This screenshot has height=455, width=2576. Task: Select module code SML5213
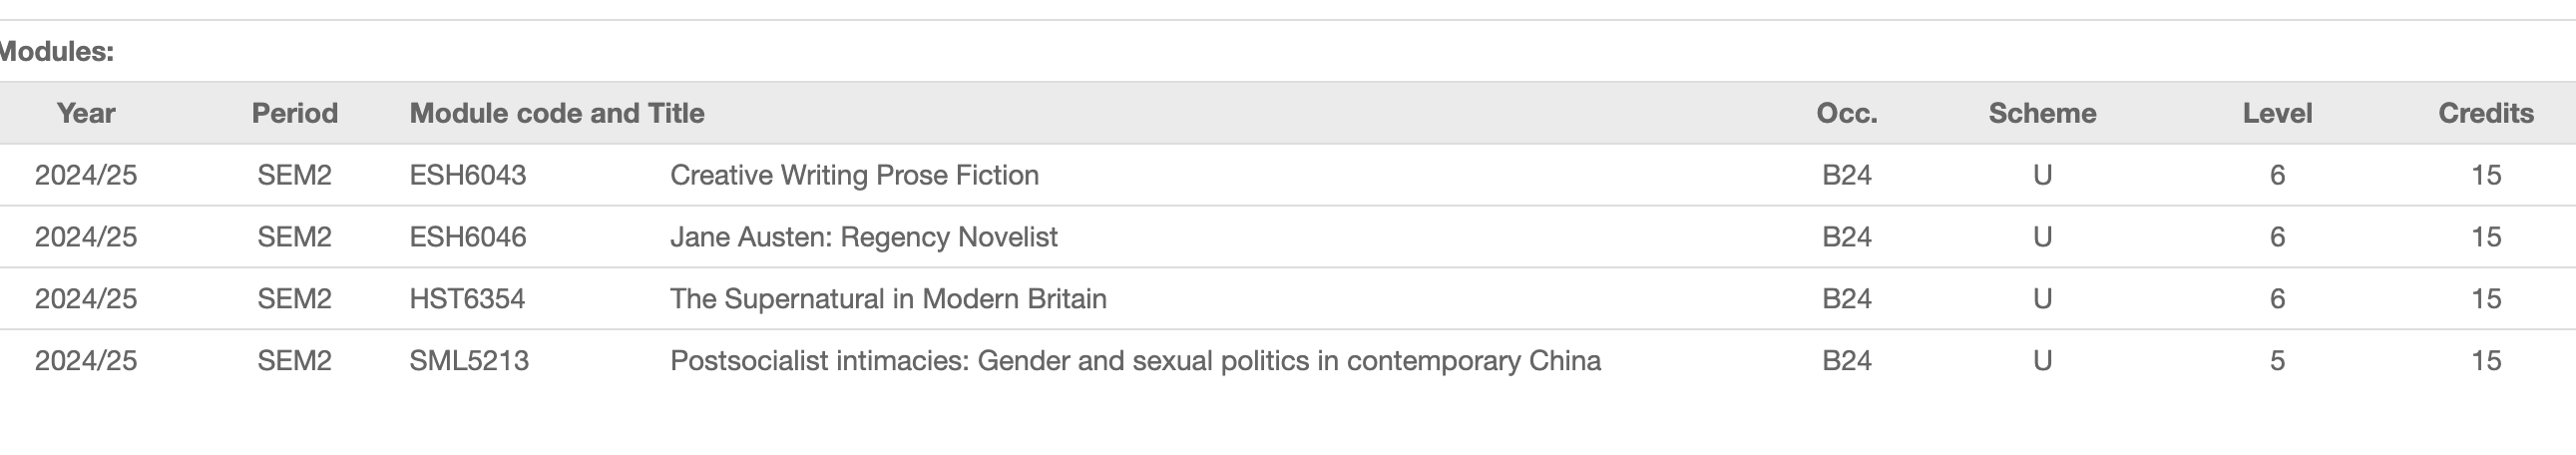click(x=469, y=361)
